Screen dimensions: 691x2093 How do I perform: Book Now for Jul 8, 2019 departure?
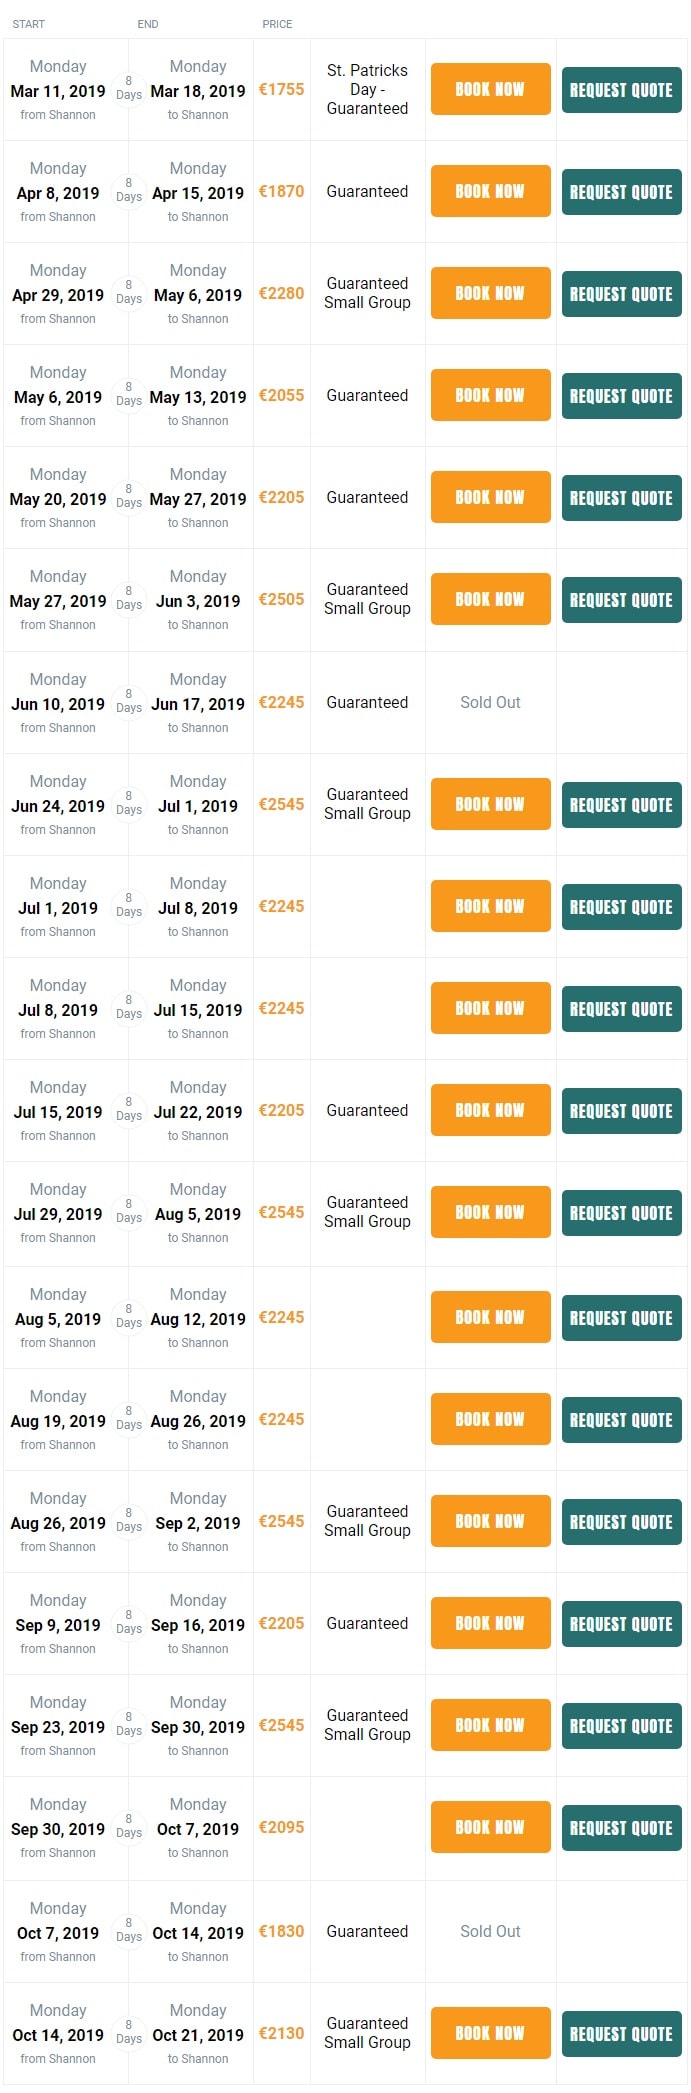tap(490, 1008)
